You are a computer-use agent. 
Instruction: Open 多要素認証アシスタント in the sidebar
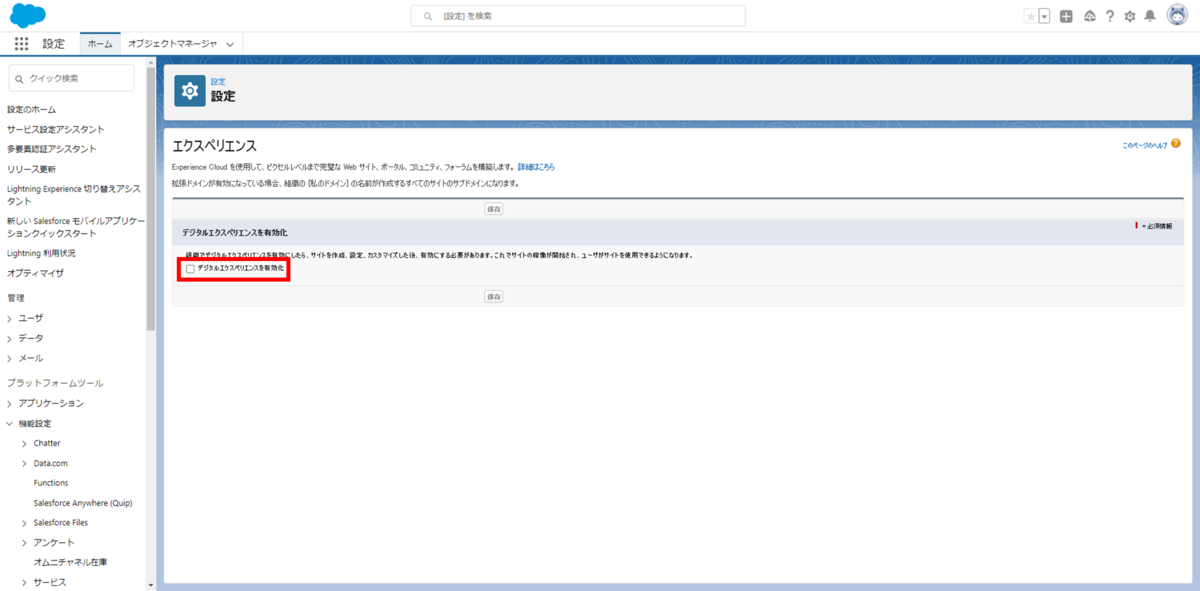[52, 149]
